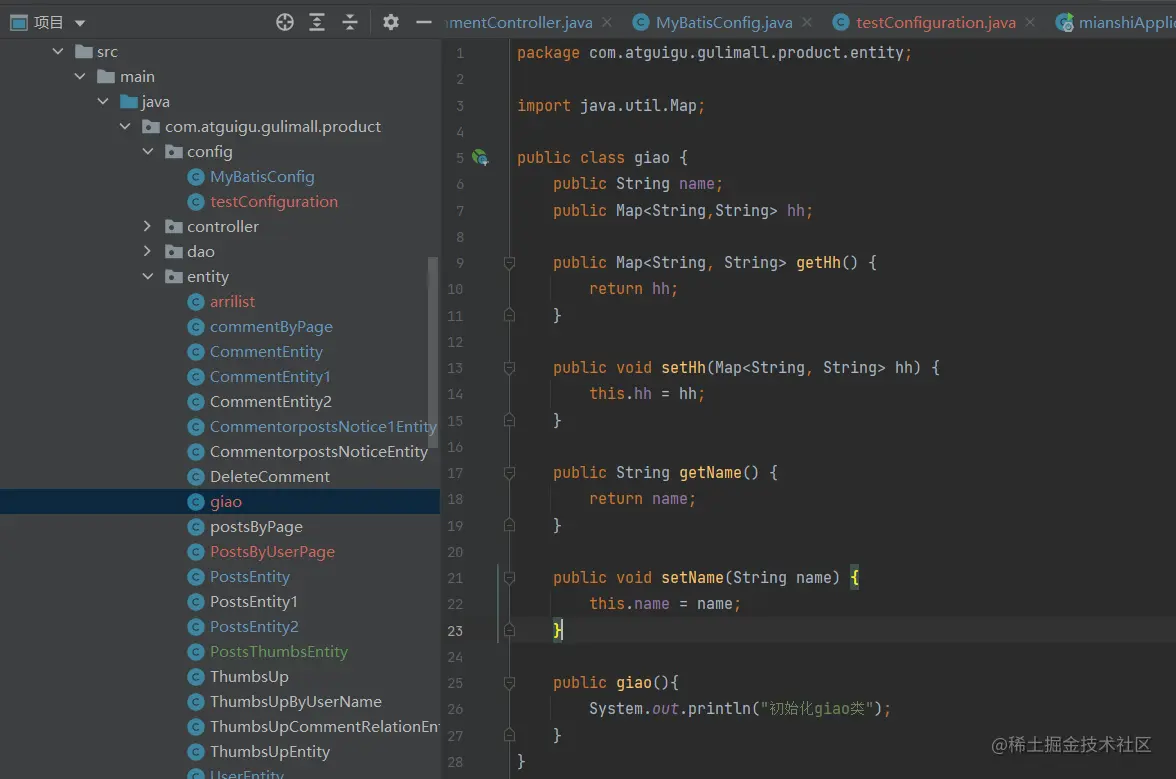Select the PostsEntity1 class
Viewport: 1176px width, 779px height.
tap(254, 602)
